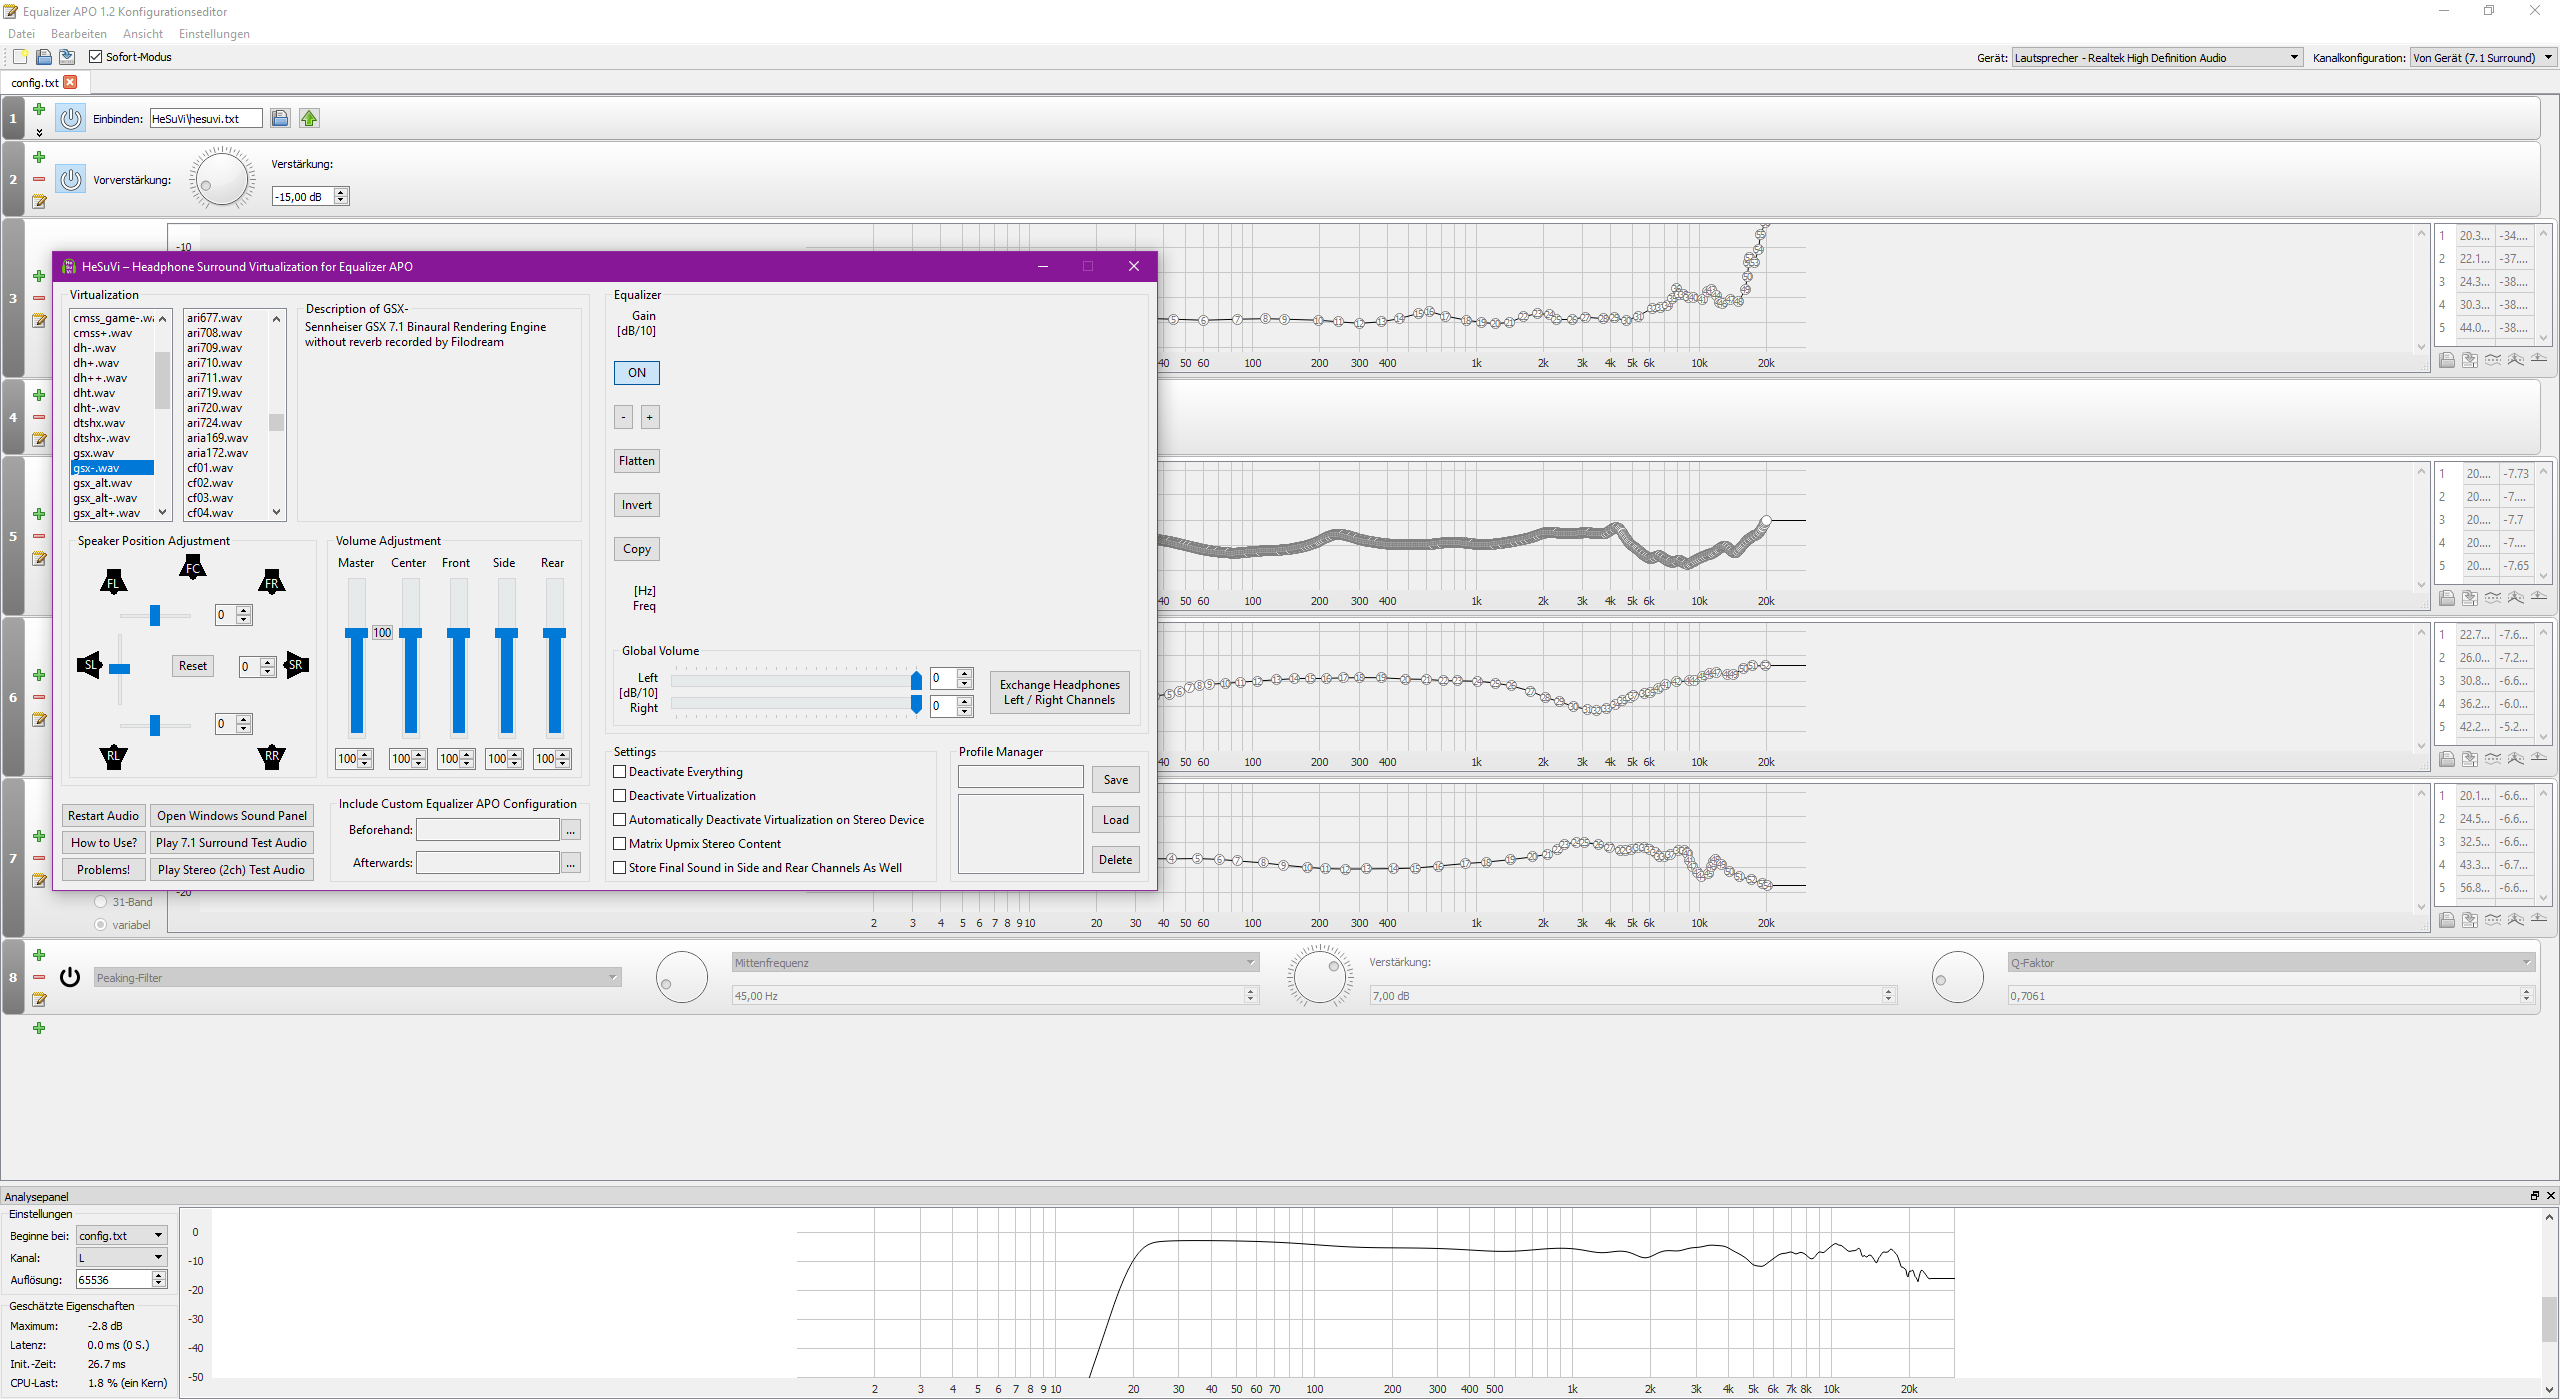Click the Master volume slider handle
Screen dimensions: 2560x1399
(356, 633)
